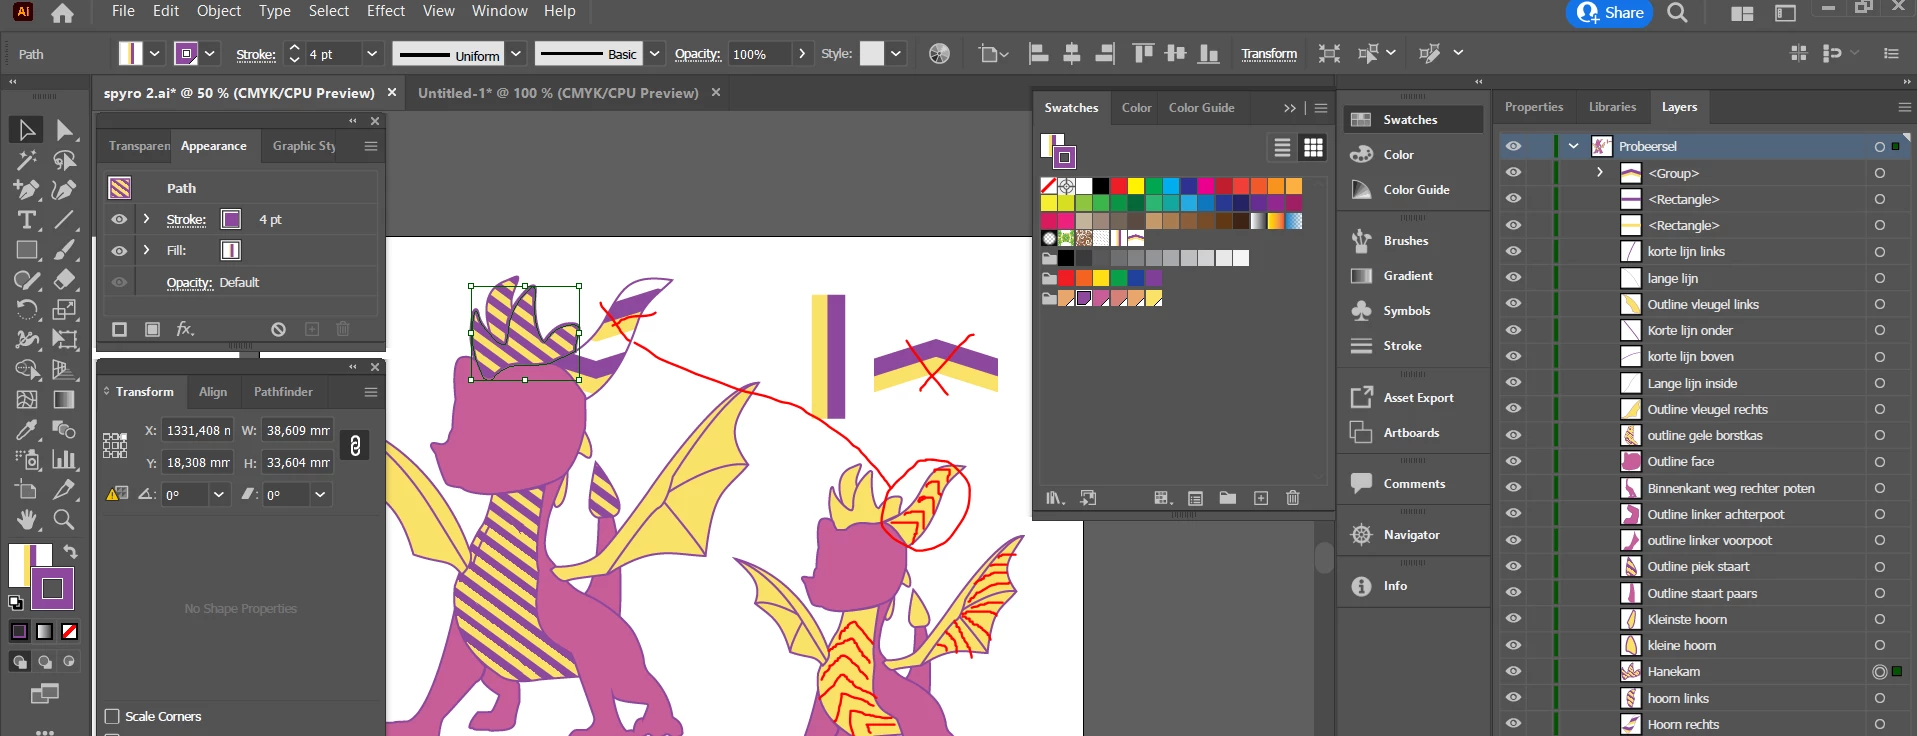Click the Style swatch in control bar

(x=872, y=54)
